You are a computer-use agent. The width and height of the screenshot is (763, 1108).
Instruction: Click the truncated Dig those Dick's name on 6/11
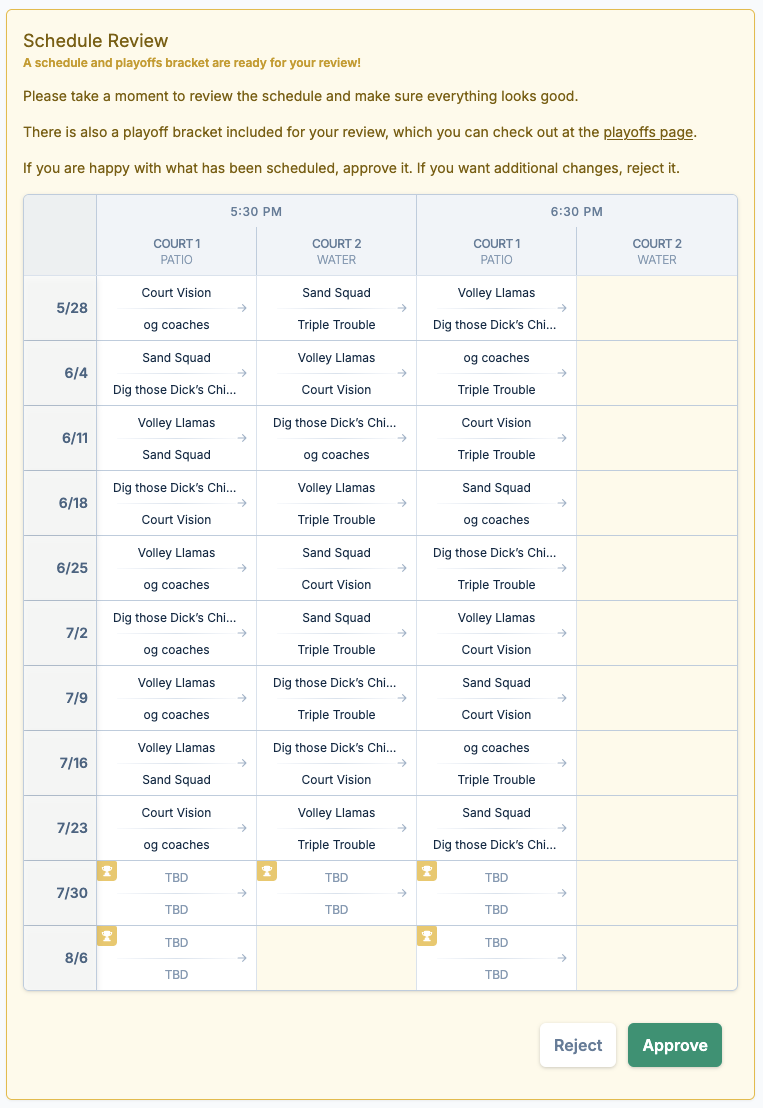[336, 422]
